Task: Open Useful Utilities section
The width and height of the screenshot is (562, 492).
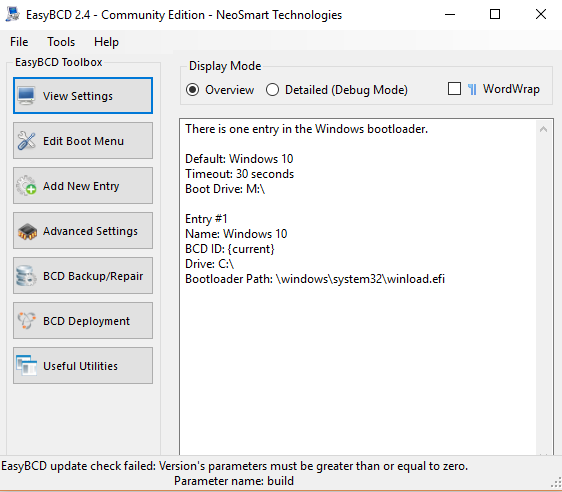Action: coord(83,366)
